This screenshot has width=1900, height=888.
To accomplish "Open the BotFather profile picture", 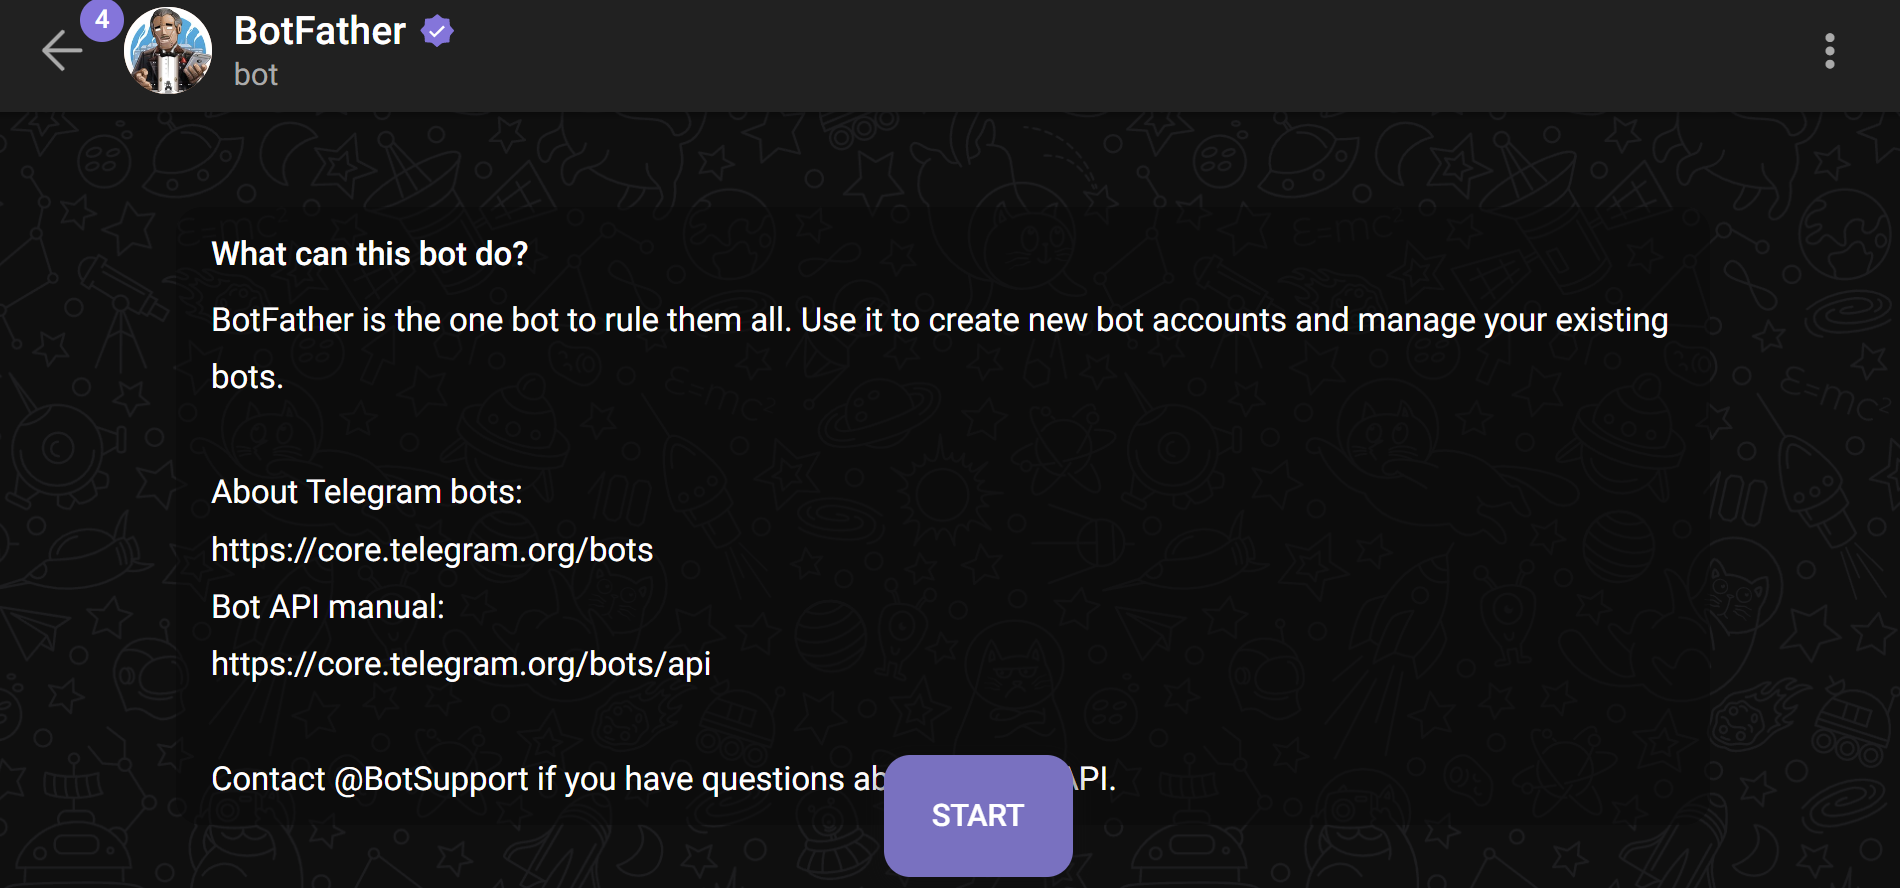I will coord(168,52).
